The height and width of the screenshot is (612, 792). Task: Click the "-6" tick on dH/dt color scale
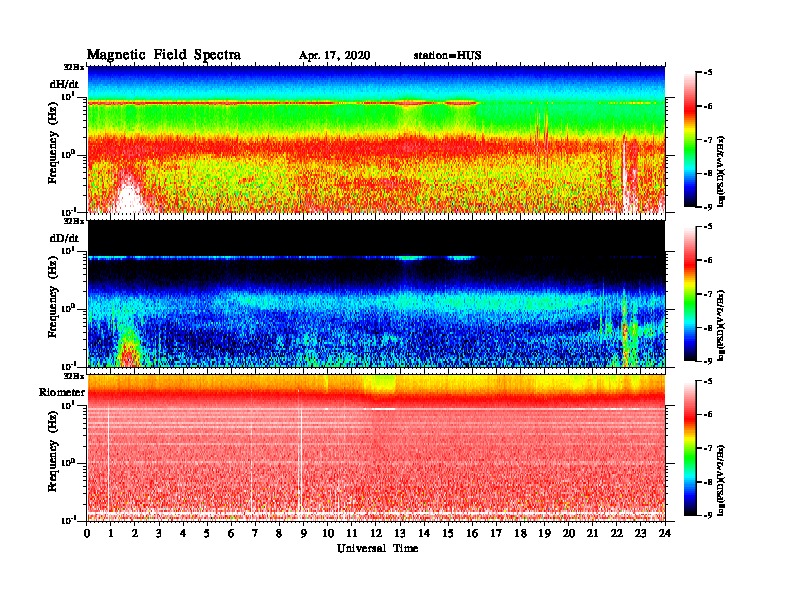(708, 106)
